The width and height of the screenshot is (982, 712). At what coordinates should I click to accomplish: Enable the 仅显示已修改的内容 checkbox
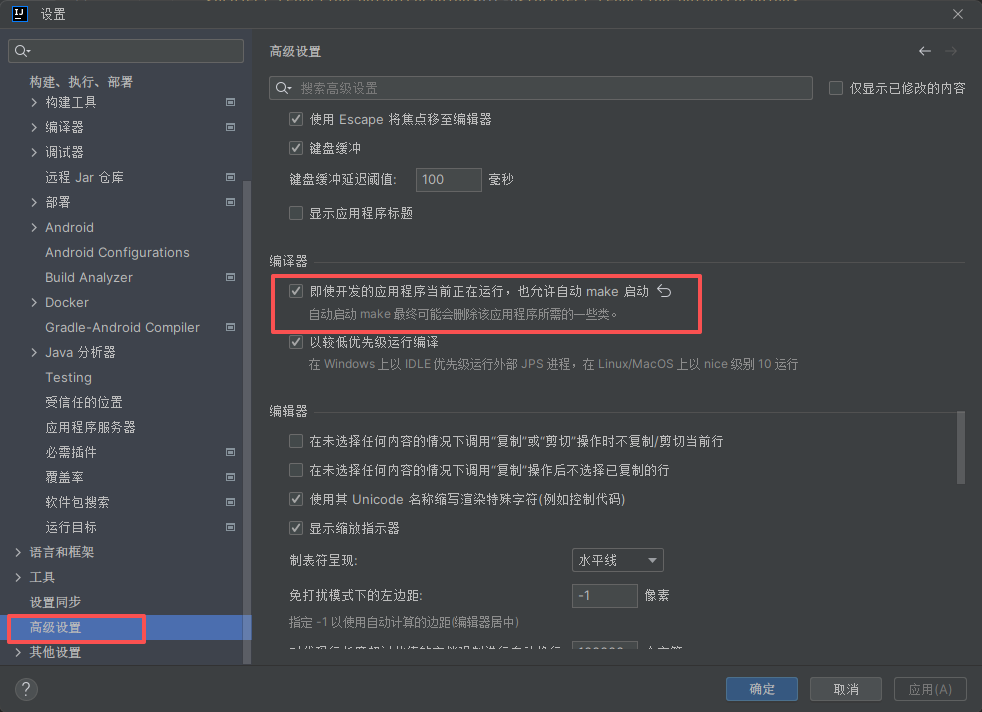836,88
